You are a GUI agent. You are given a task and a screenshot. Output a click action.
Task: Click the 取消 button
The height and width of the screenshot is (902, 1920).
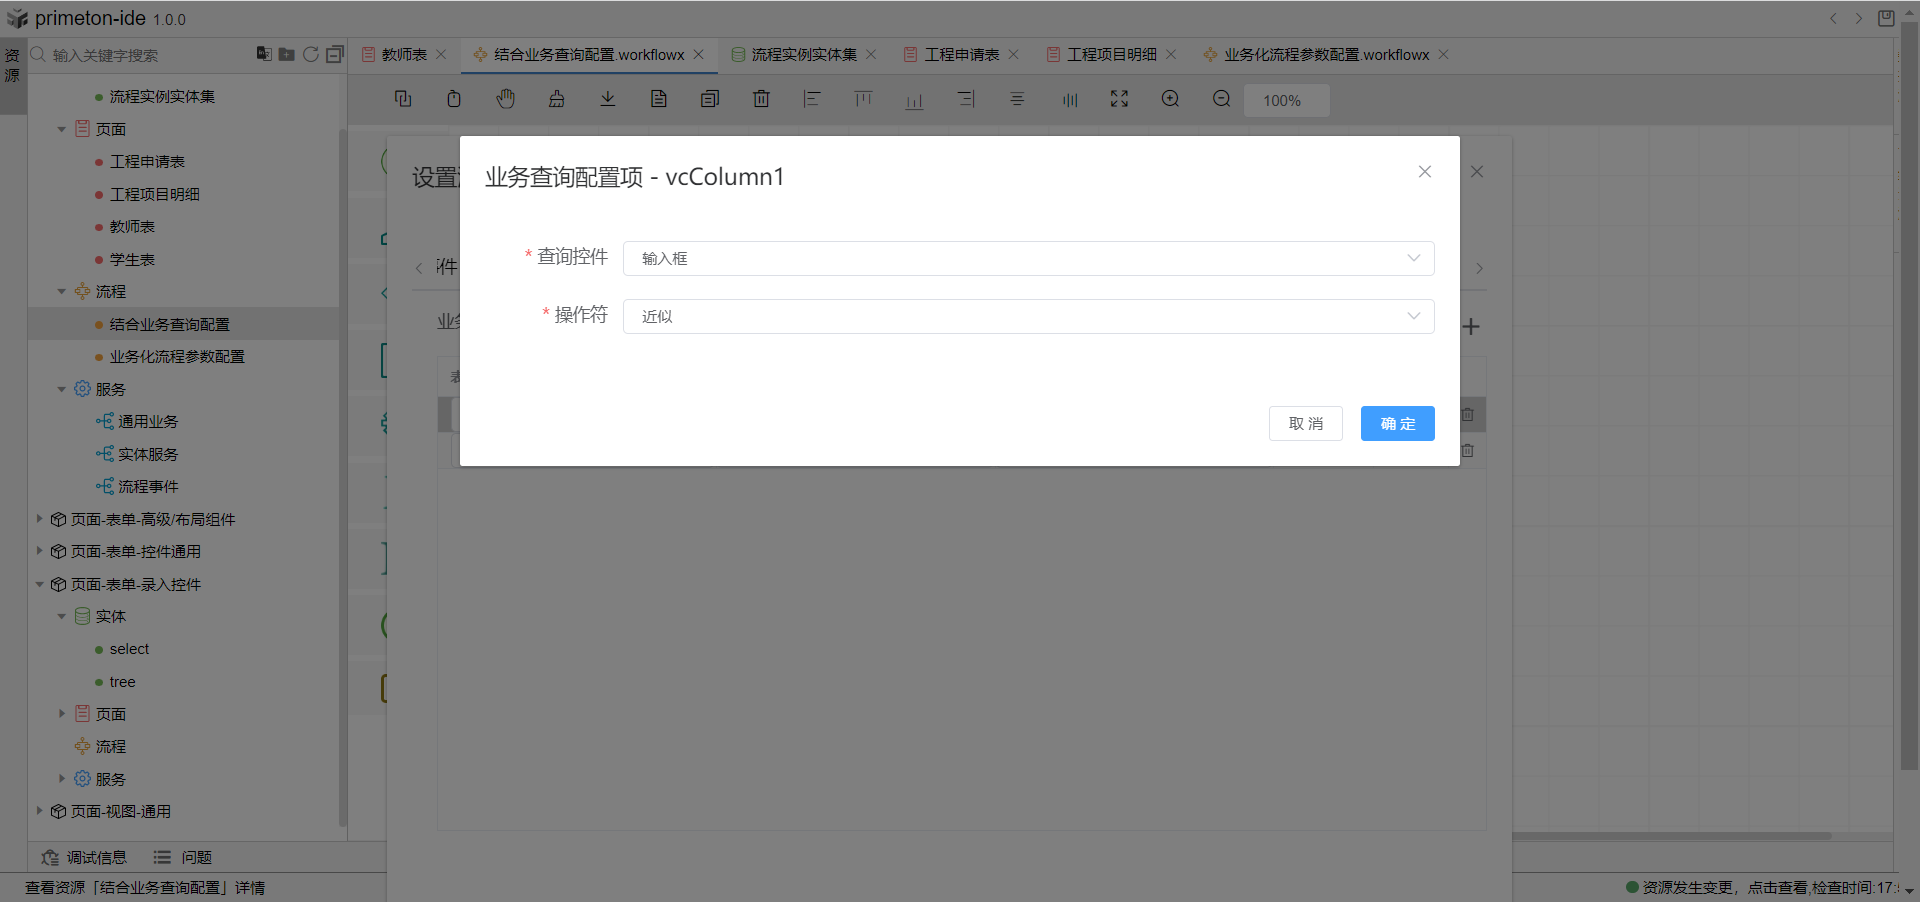point(1305,423)
